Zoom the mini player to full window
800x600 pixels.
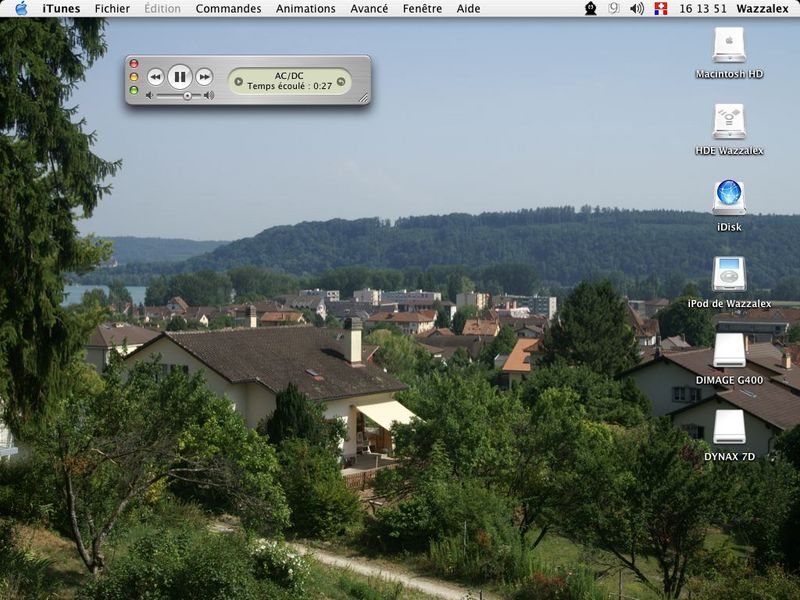(x=134, y=90)
